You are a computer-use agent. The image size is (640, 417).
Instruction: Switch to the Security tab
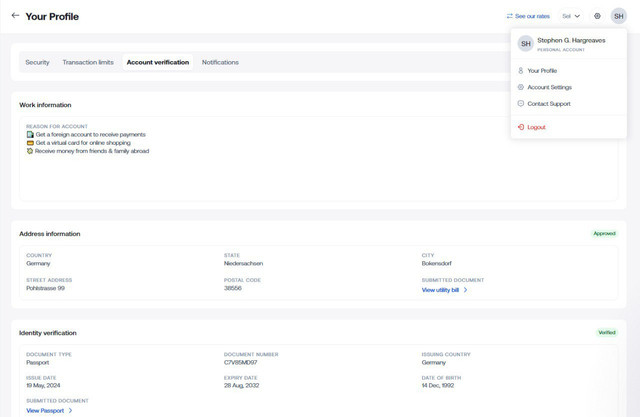[x=37, y=62]
